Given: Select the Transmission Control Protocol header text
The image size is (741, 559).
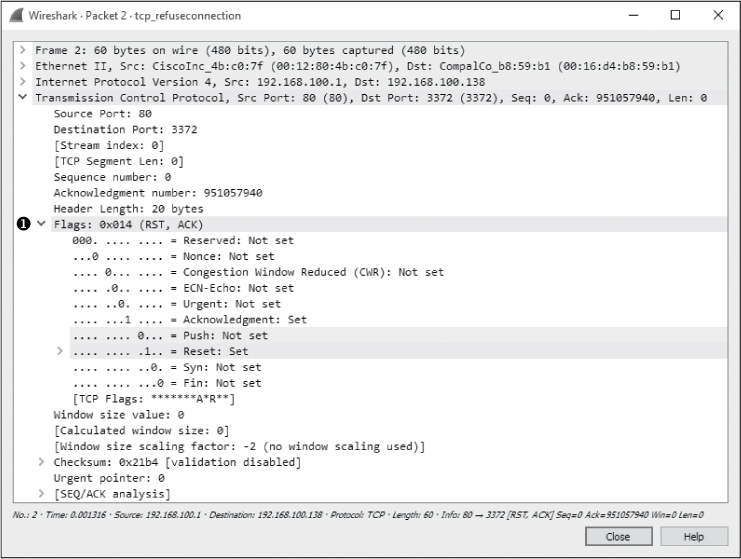Looking at the screenshot, I should tap(371, 98).
